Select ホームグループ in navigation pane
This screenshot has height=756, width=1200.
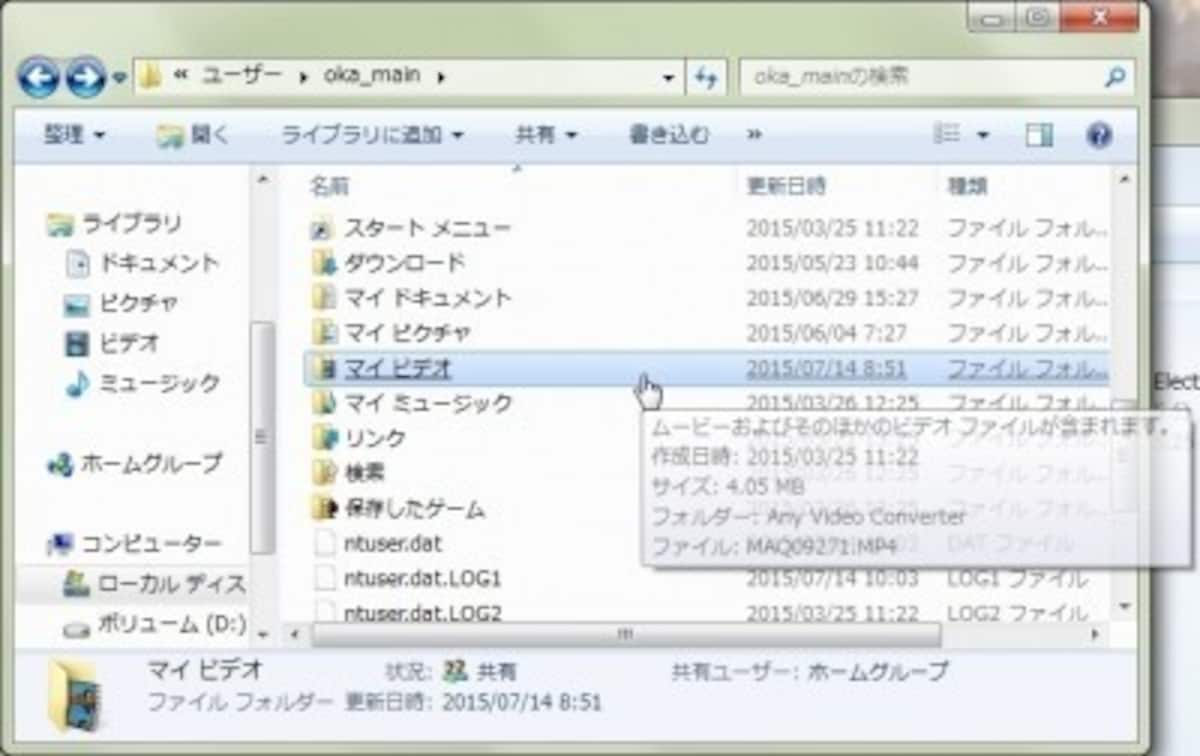tap(136, 463)
